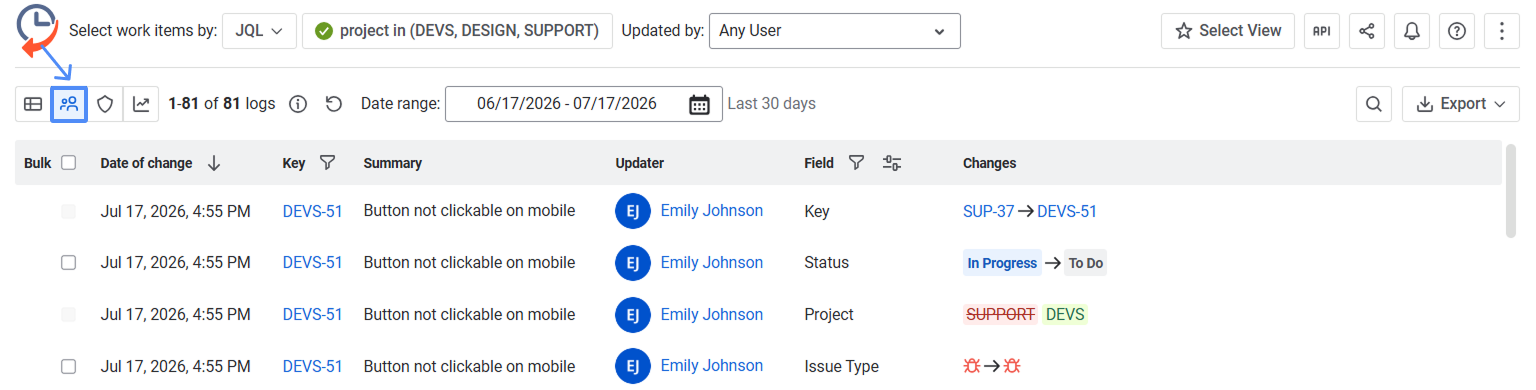This screenshot has width=1536, height=390.
Task: Click the info icon beside logs count
Action: [x=297, y=104]
